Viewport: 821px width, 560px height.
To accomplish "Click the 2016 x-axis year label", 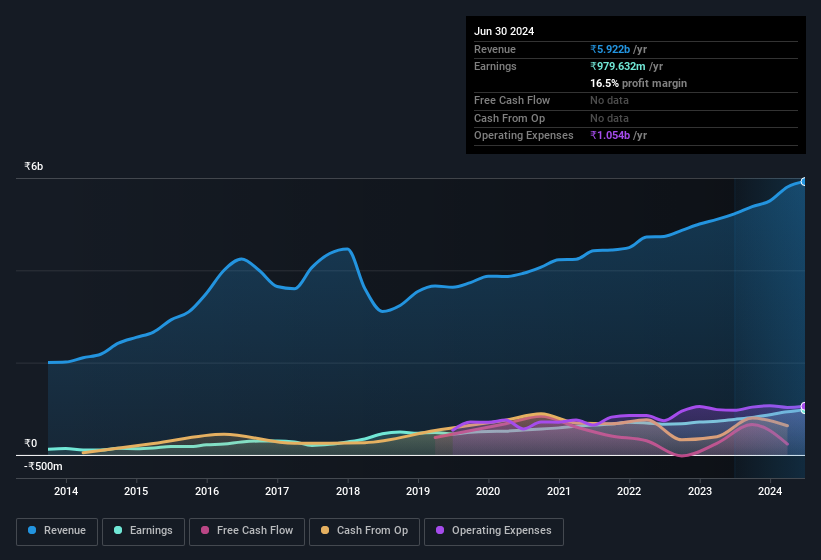I will pyautogui.click(x=207, y=491).
